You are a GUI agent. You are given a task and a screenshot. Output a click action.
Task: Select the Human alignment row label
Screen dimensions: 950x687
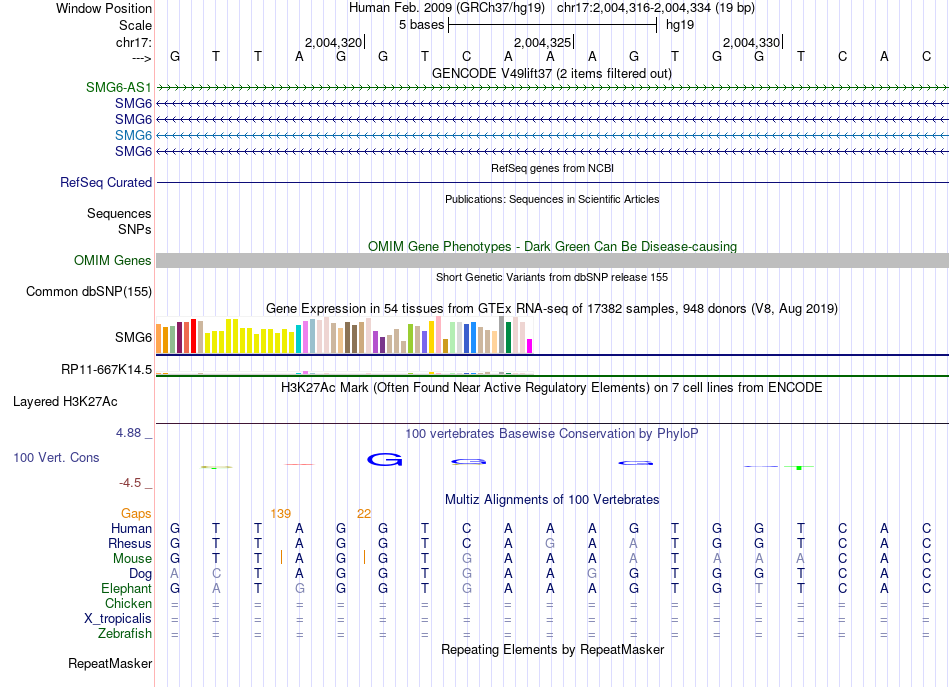tap(131, 528)
